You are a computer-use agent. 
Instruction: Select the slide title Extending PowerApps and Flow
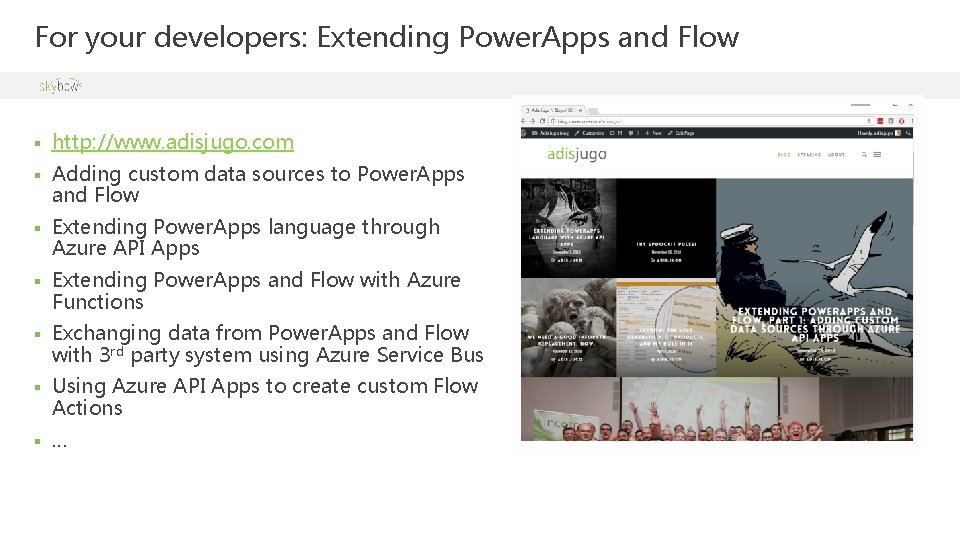(387, 37)
